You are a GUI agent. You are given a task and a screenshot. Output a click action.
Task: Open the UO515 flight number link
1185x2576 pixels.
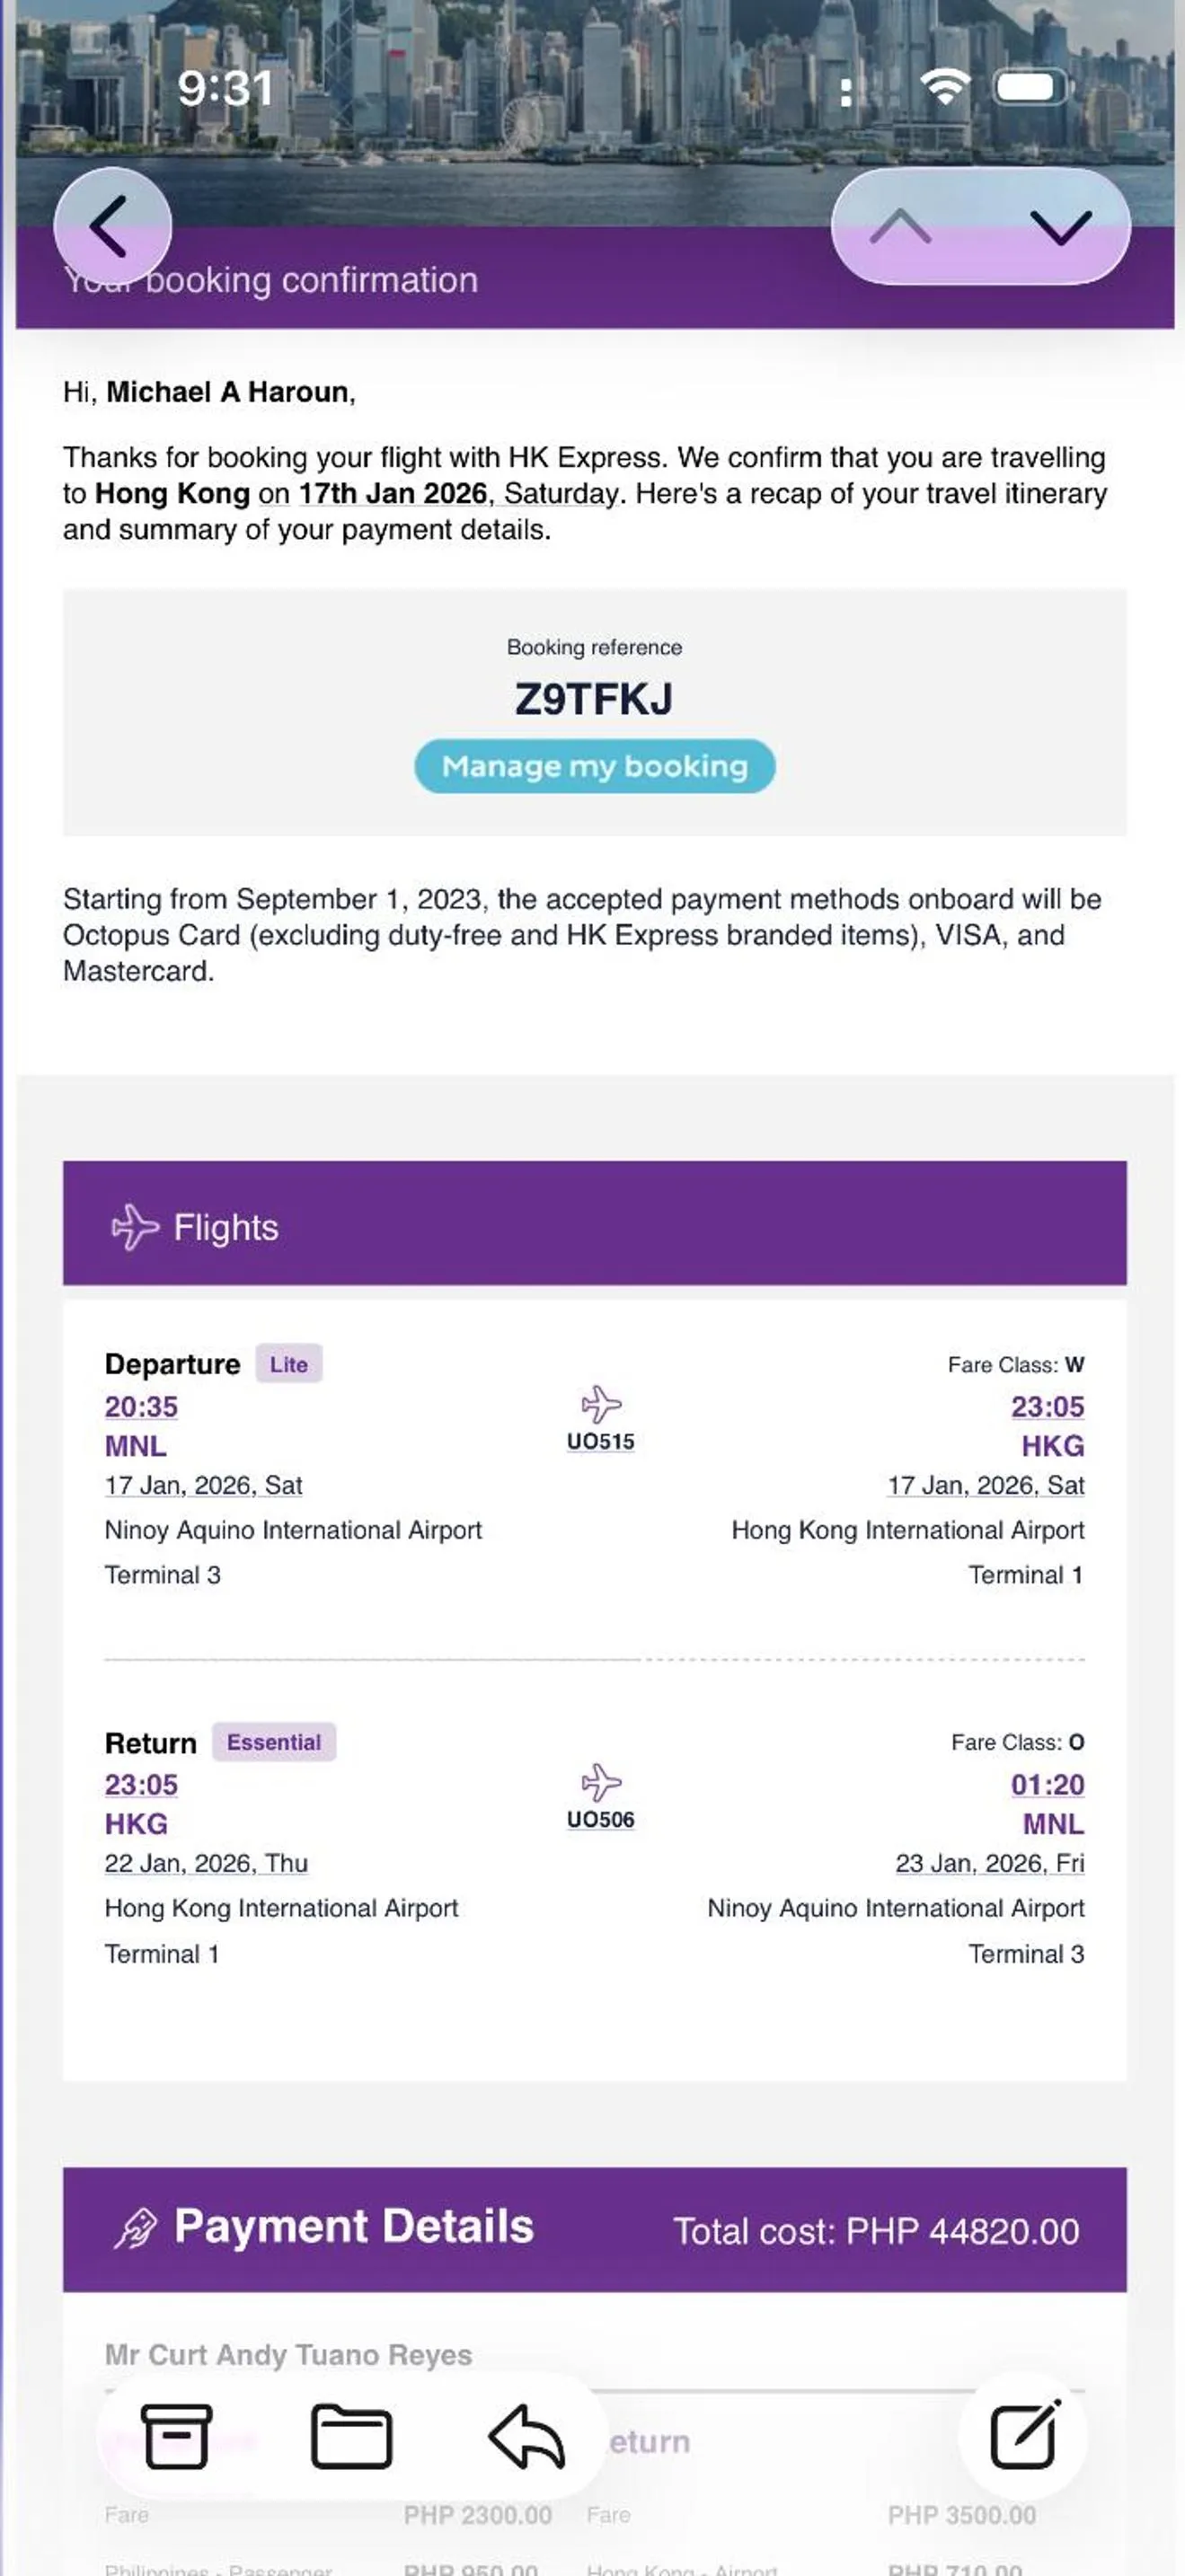click(600, 1441)
